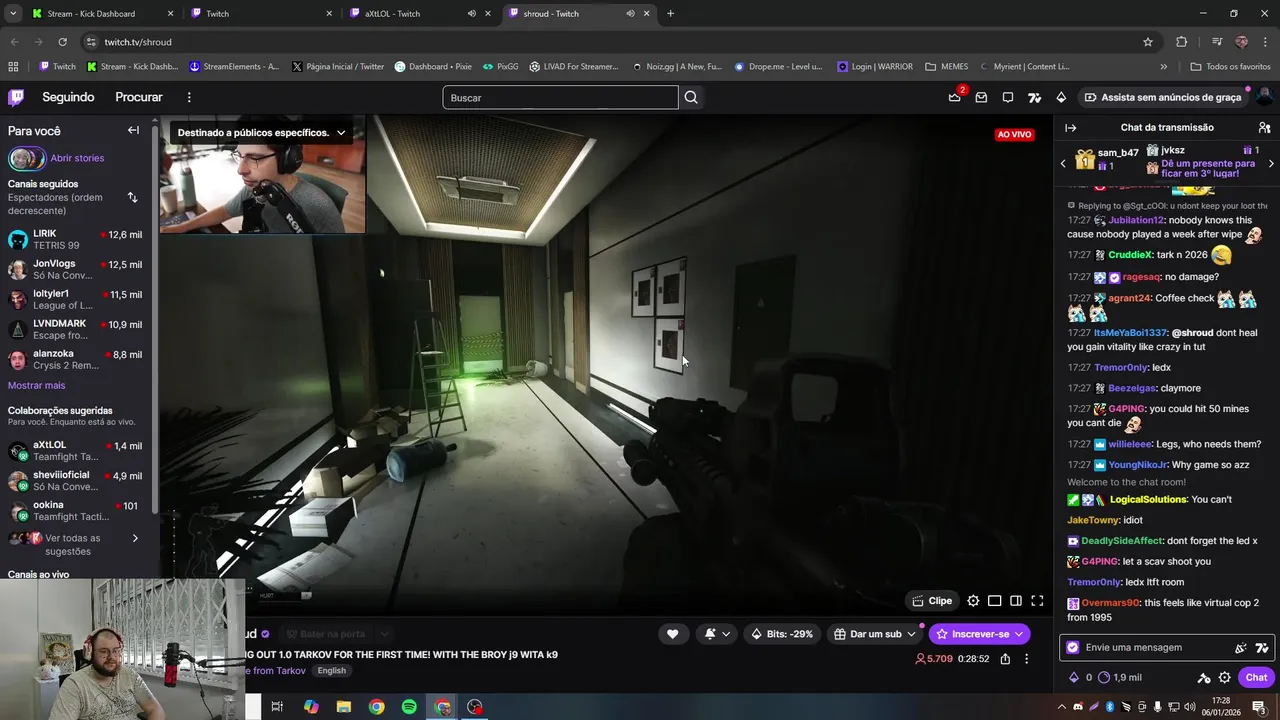Open the 'Dar um sub' dropdown
The height and width of the screenshot is (720, 1280).
(x=875, y=634)
